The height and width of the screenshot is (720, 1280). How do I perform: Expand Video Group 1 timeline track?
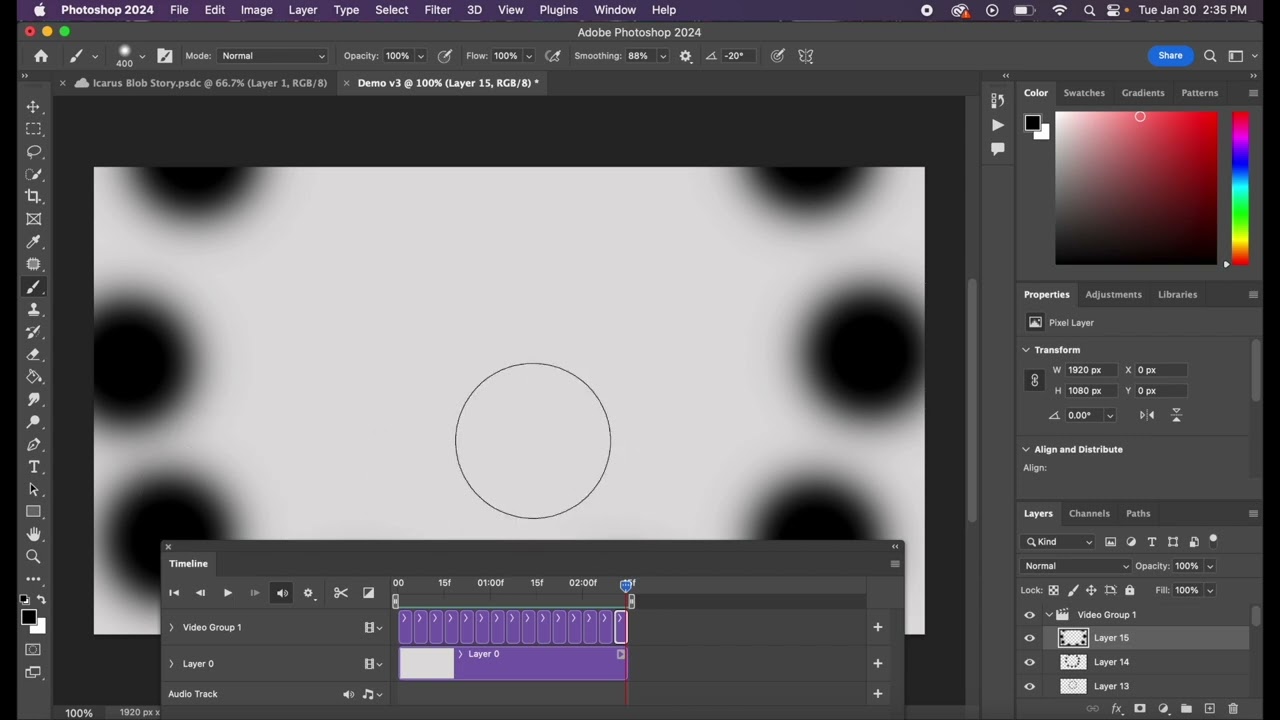171,628
